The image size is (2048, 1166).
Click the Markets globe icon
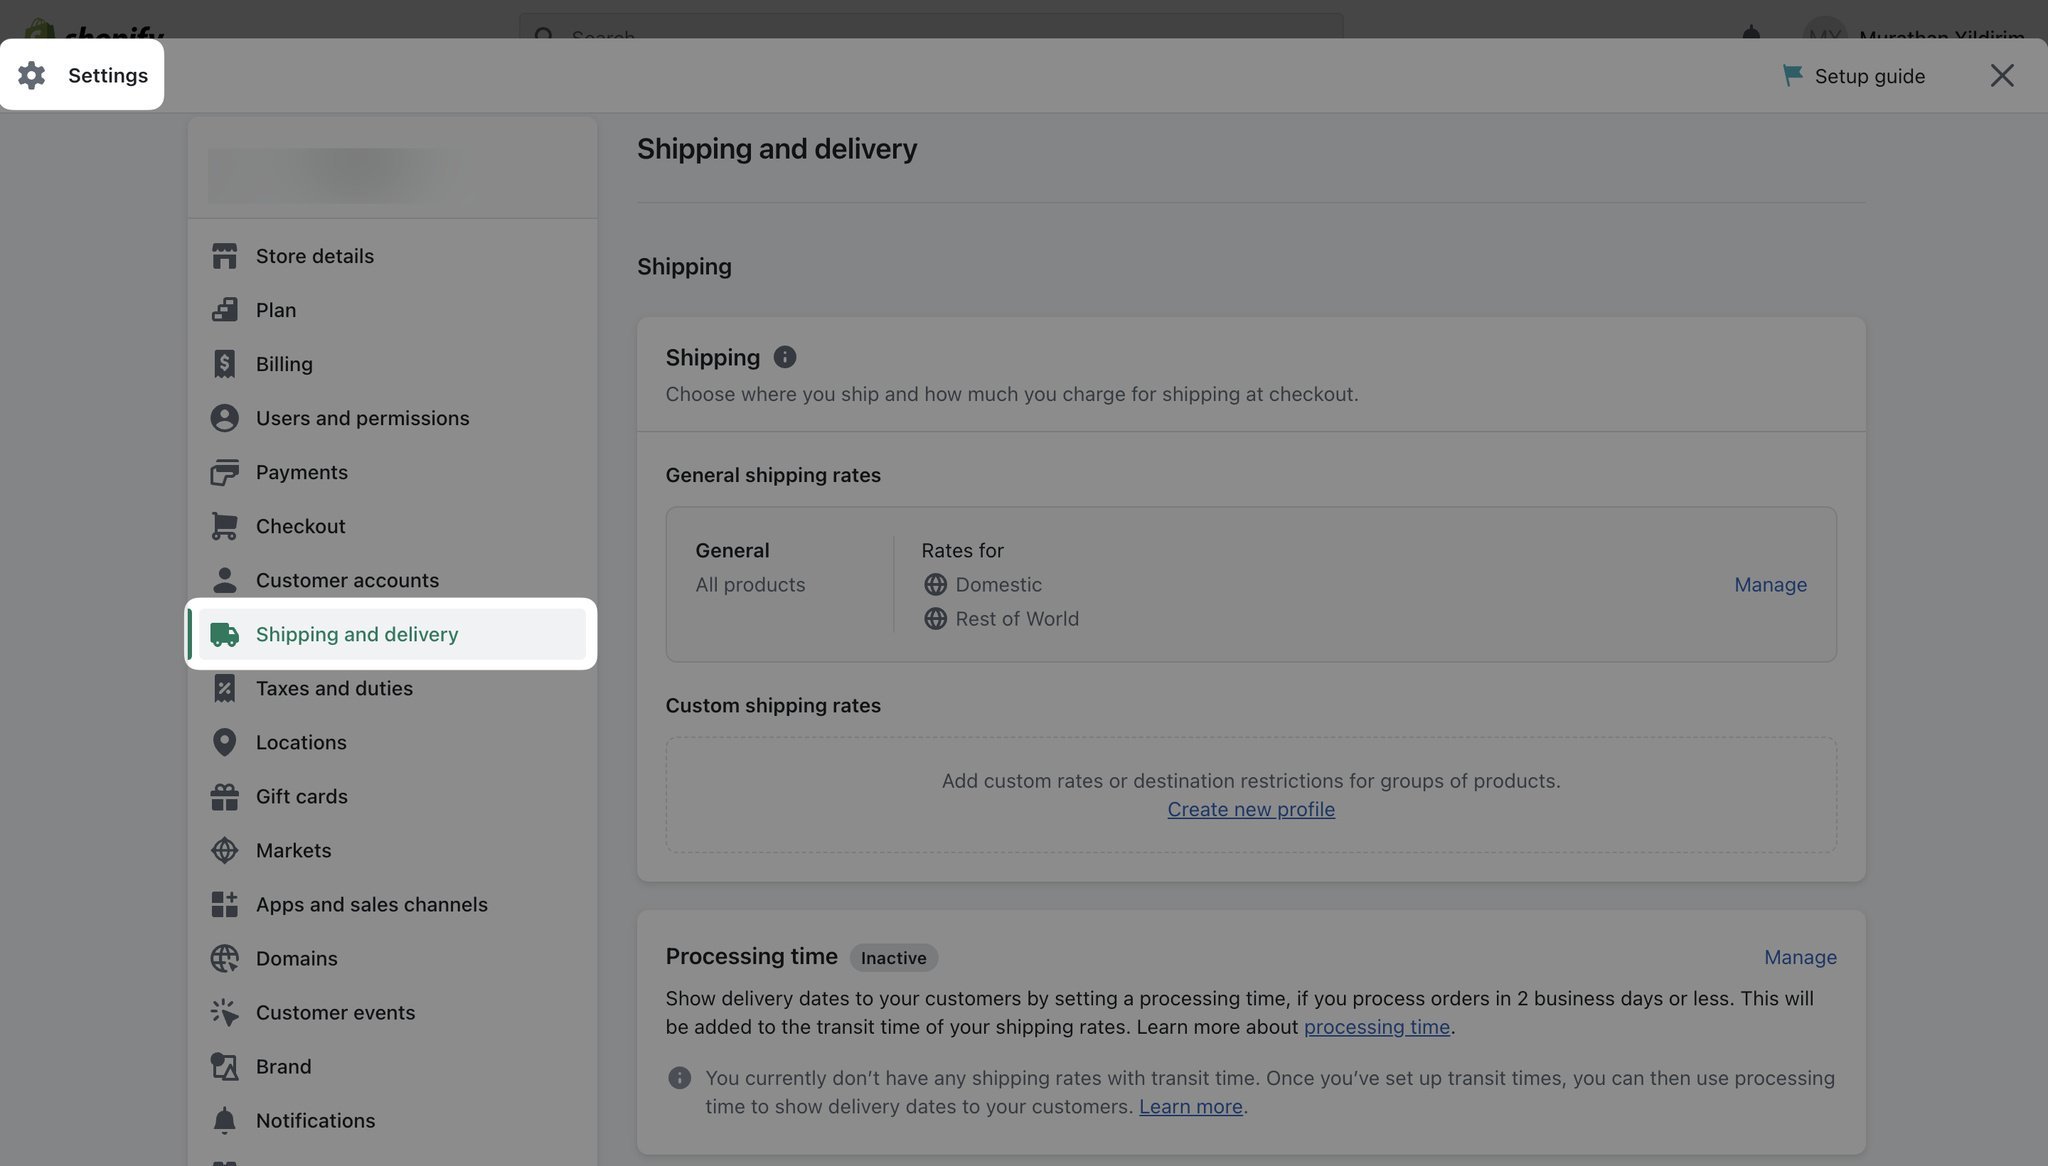pyautogui.click(x=224, y=850)
